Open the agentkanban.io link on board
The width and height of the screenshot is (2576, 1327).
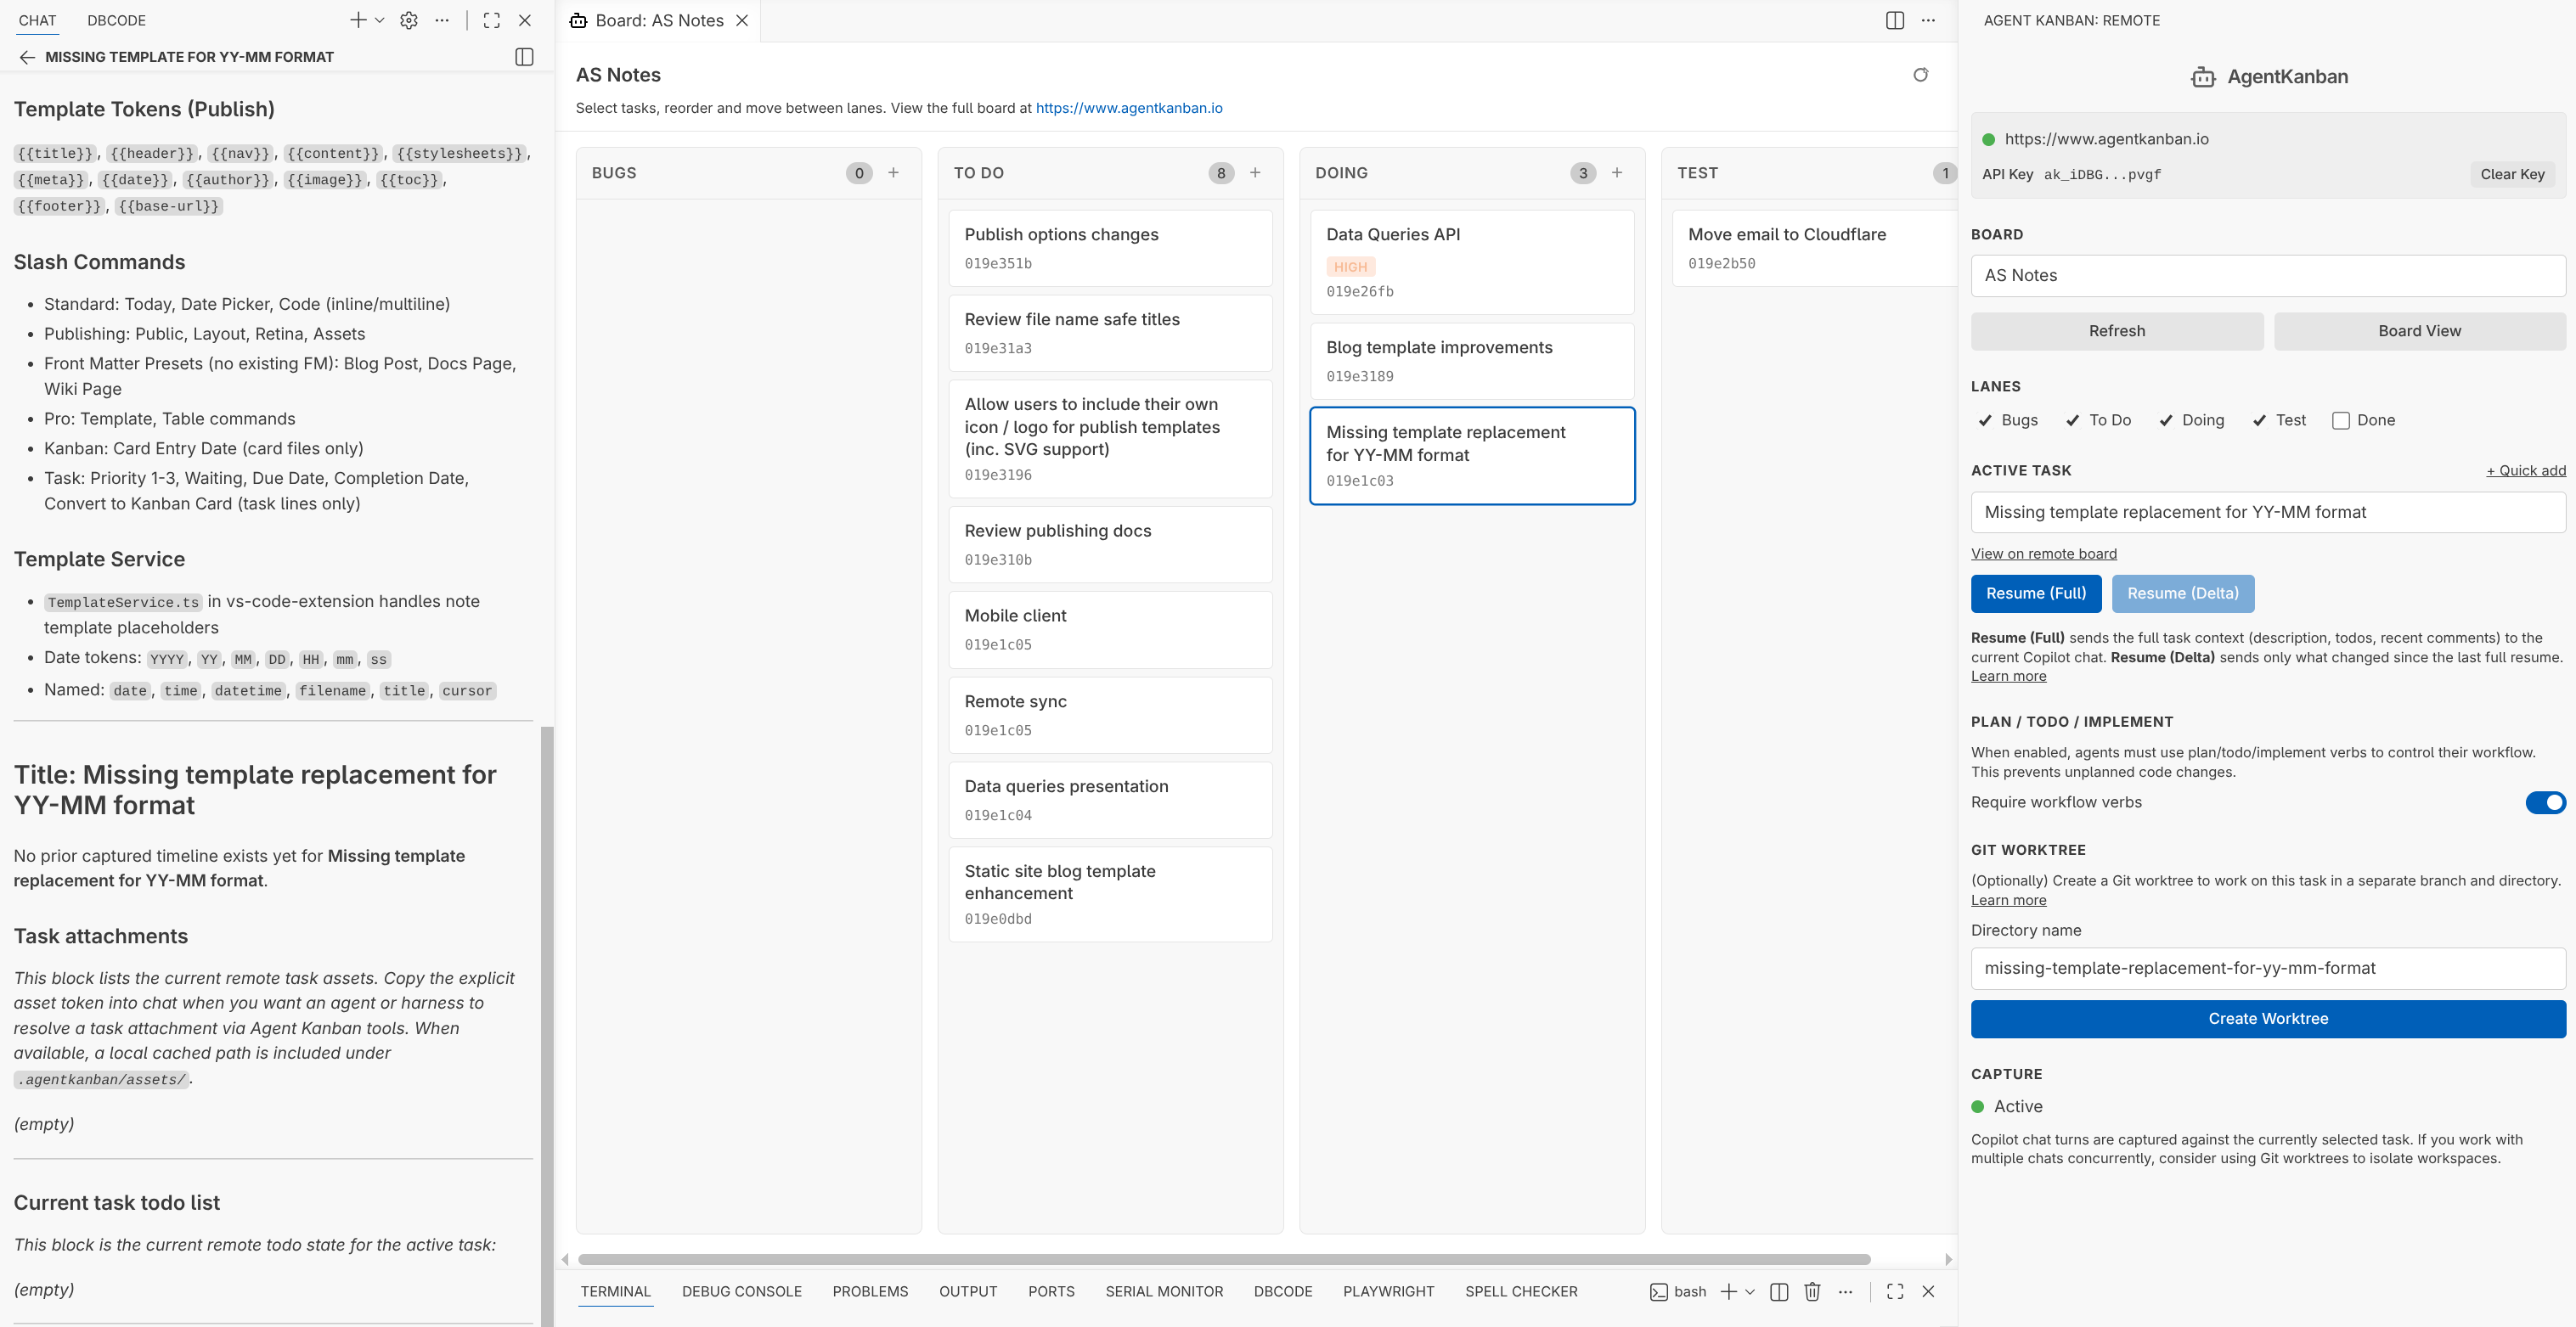[x=1129, y=108]
